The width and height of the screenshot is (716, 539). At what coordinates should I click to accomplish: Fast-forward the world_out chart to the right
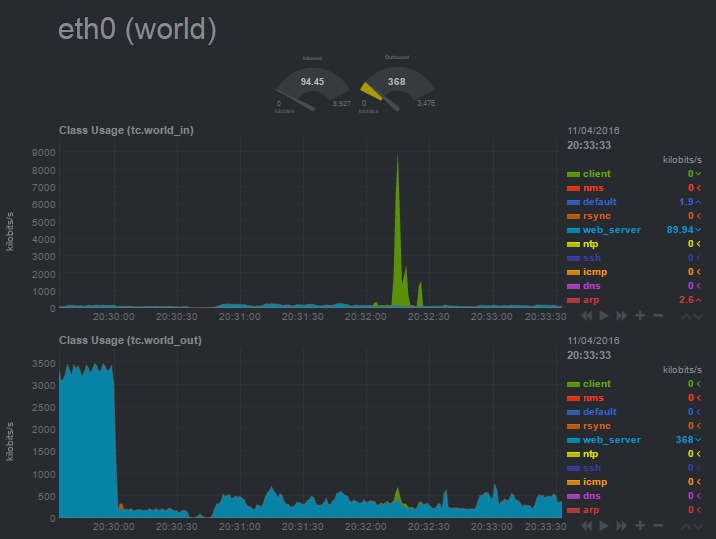click(622, 525)
